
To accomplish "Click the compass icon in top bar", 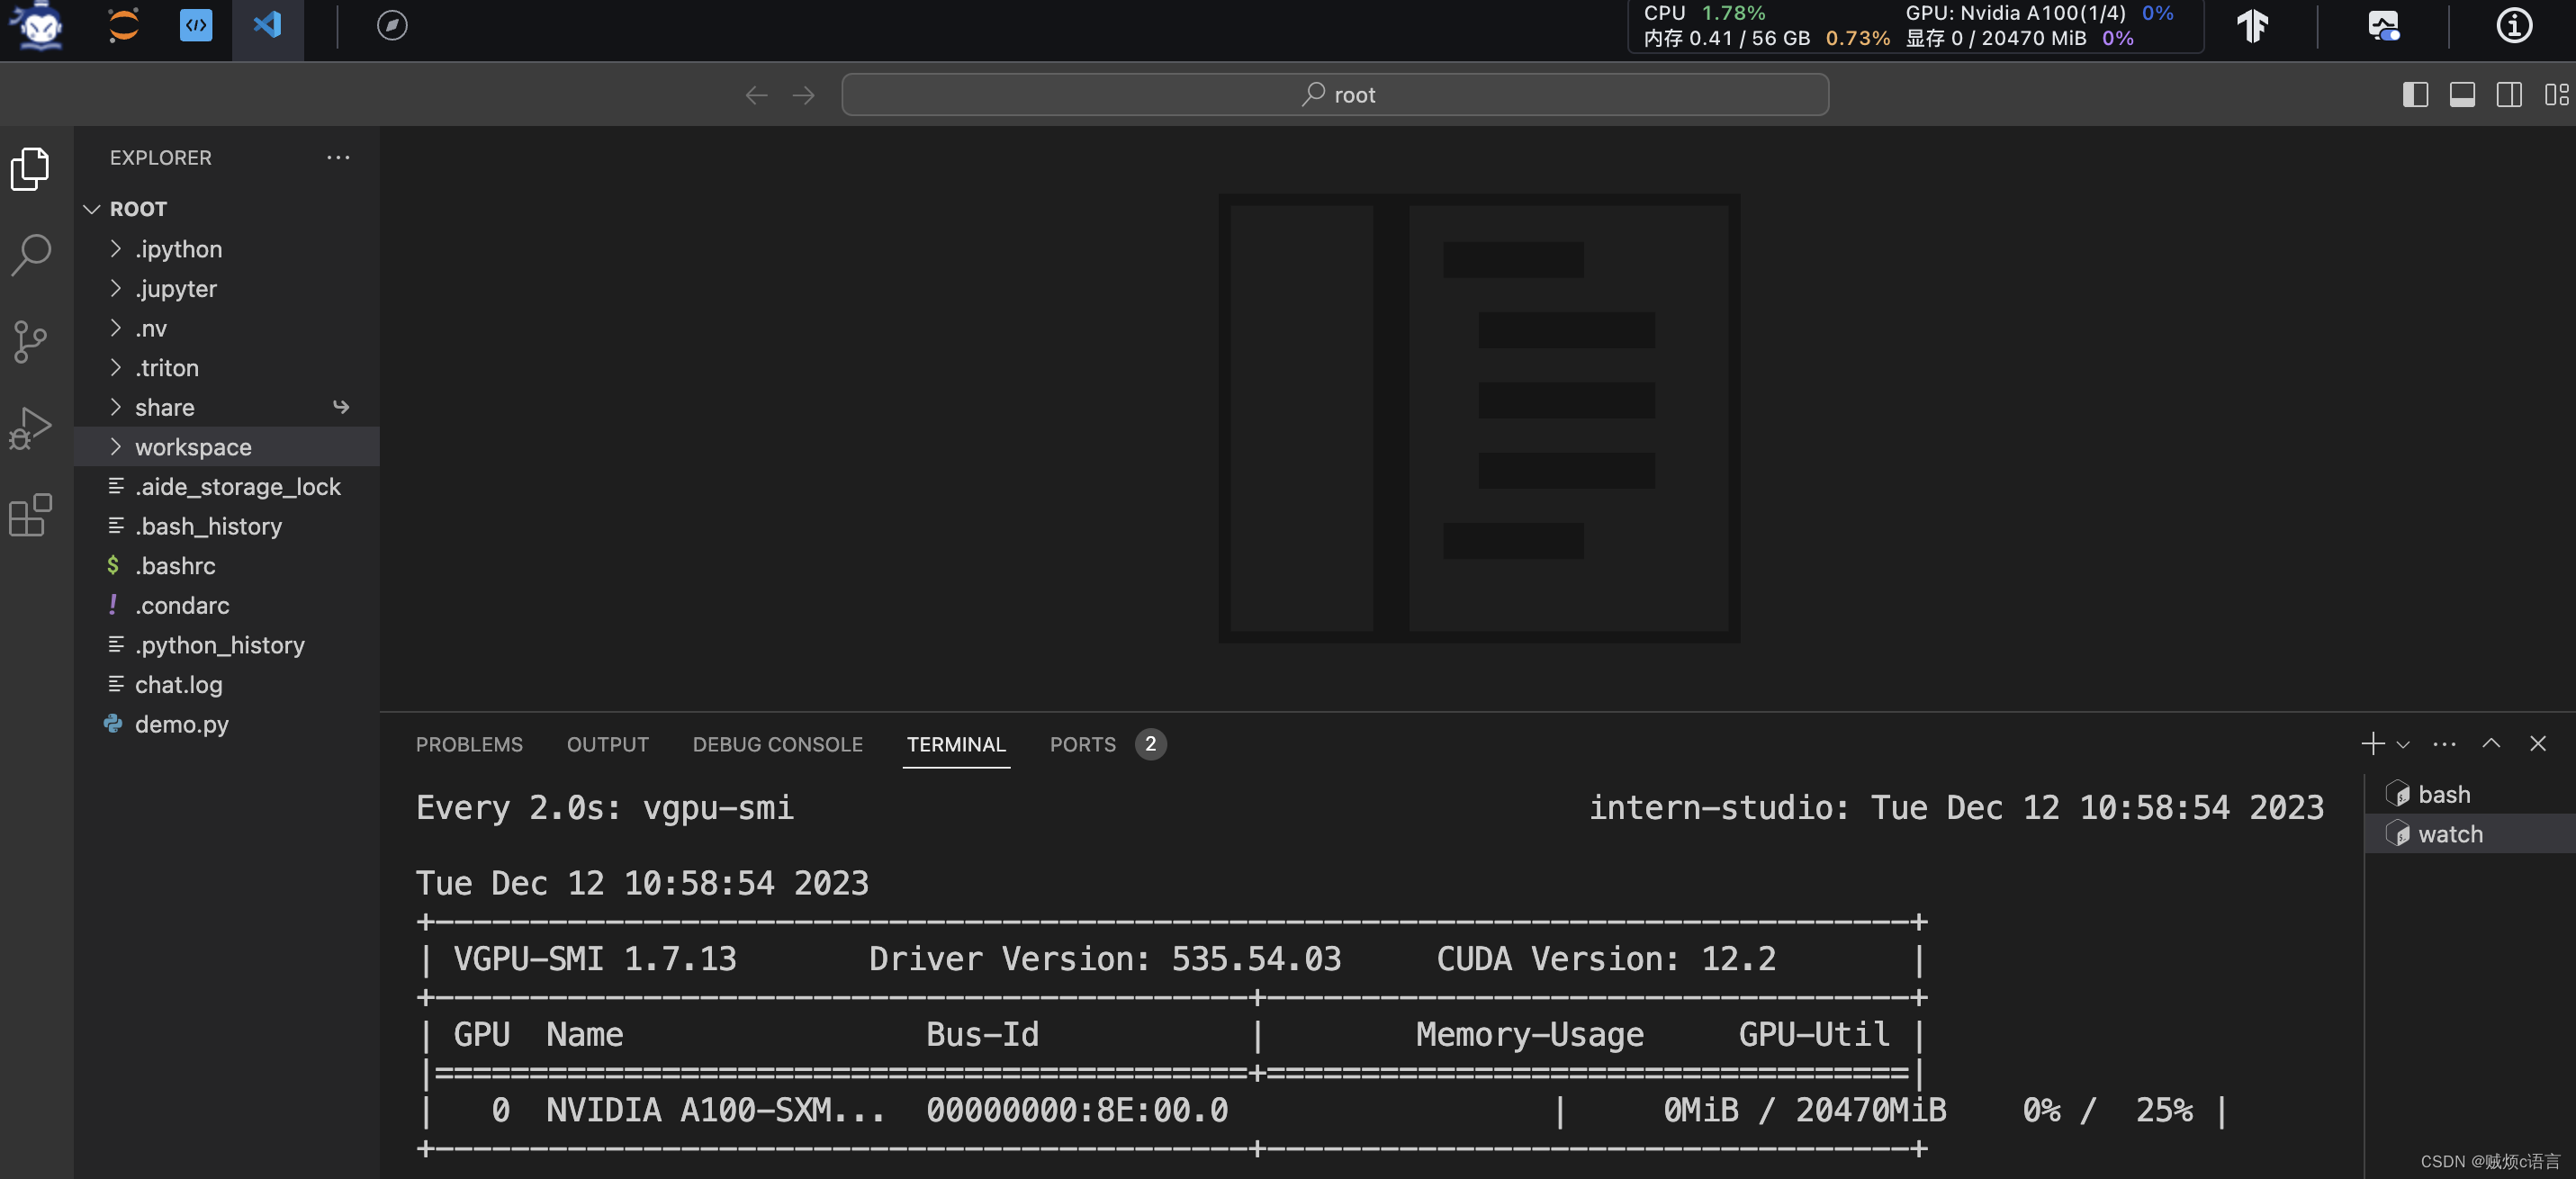I will click(392, 25).
